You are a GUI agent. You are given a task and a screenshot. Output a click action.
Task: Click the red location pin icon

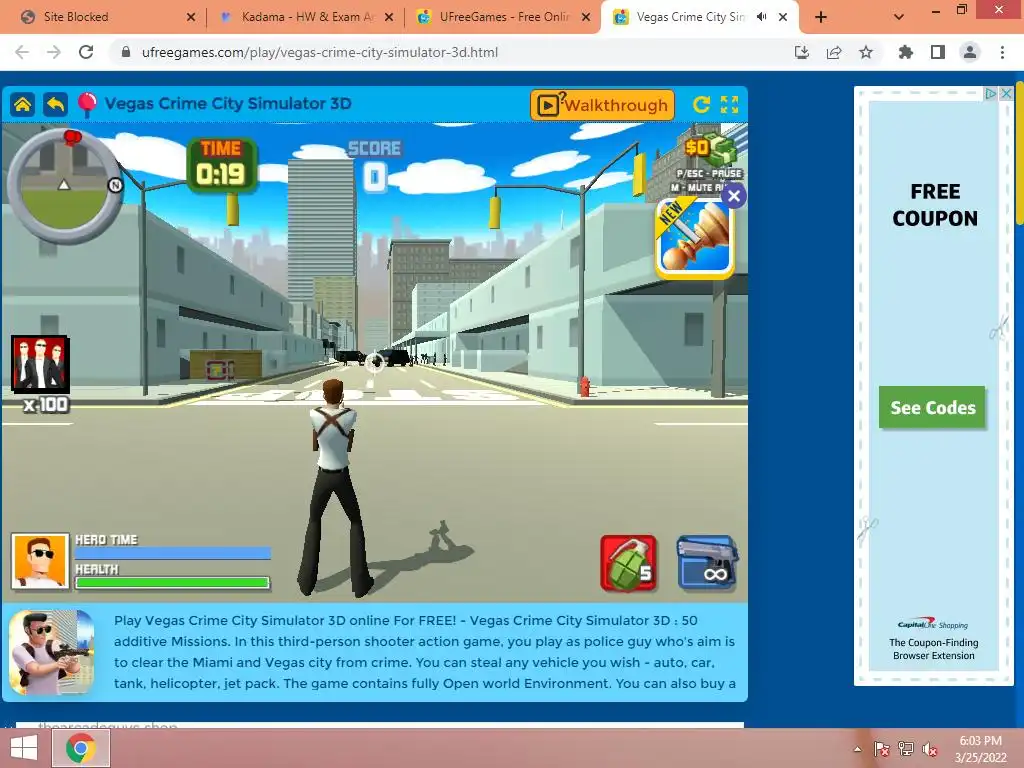coord(87,104)
